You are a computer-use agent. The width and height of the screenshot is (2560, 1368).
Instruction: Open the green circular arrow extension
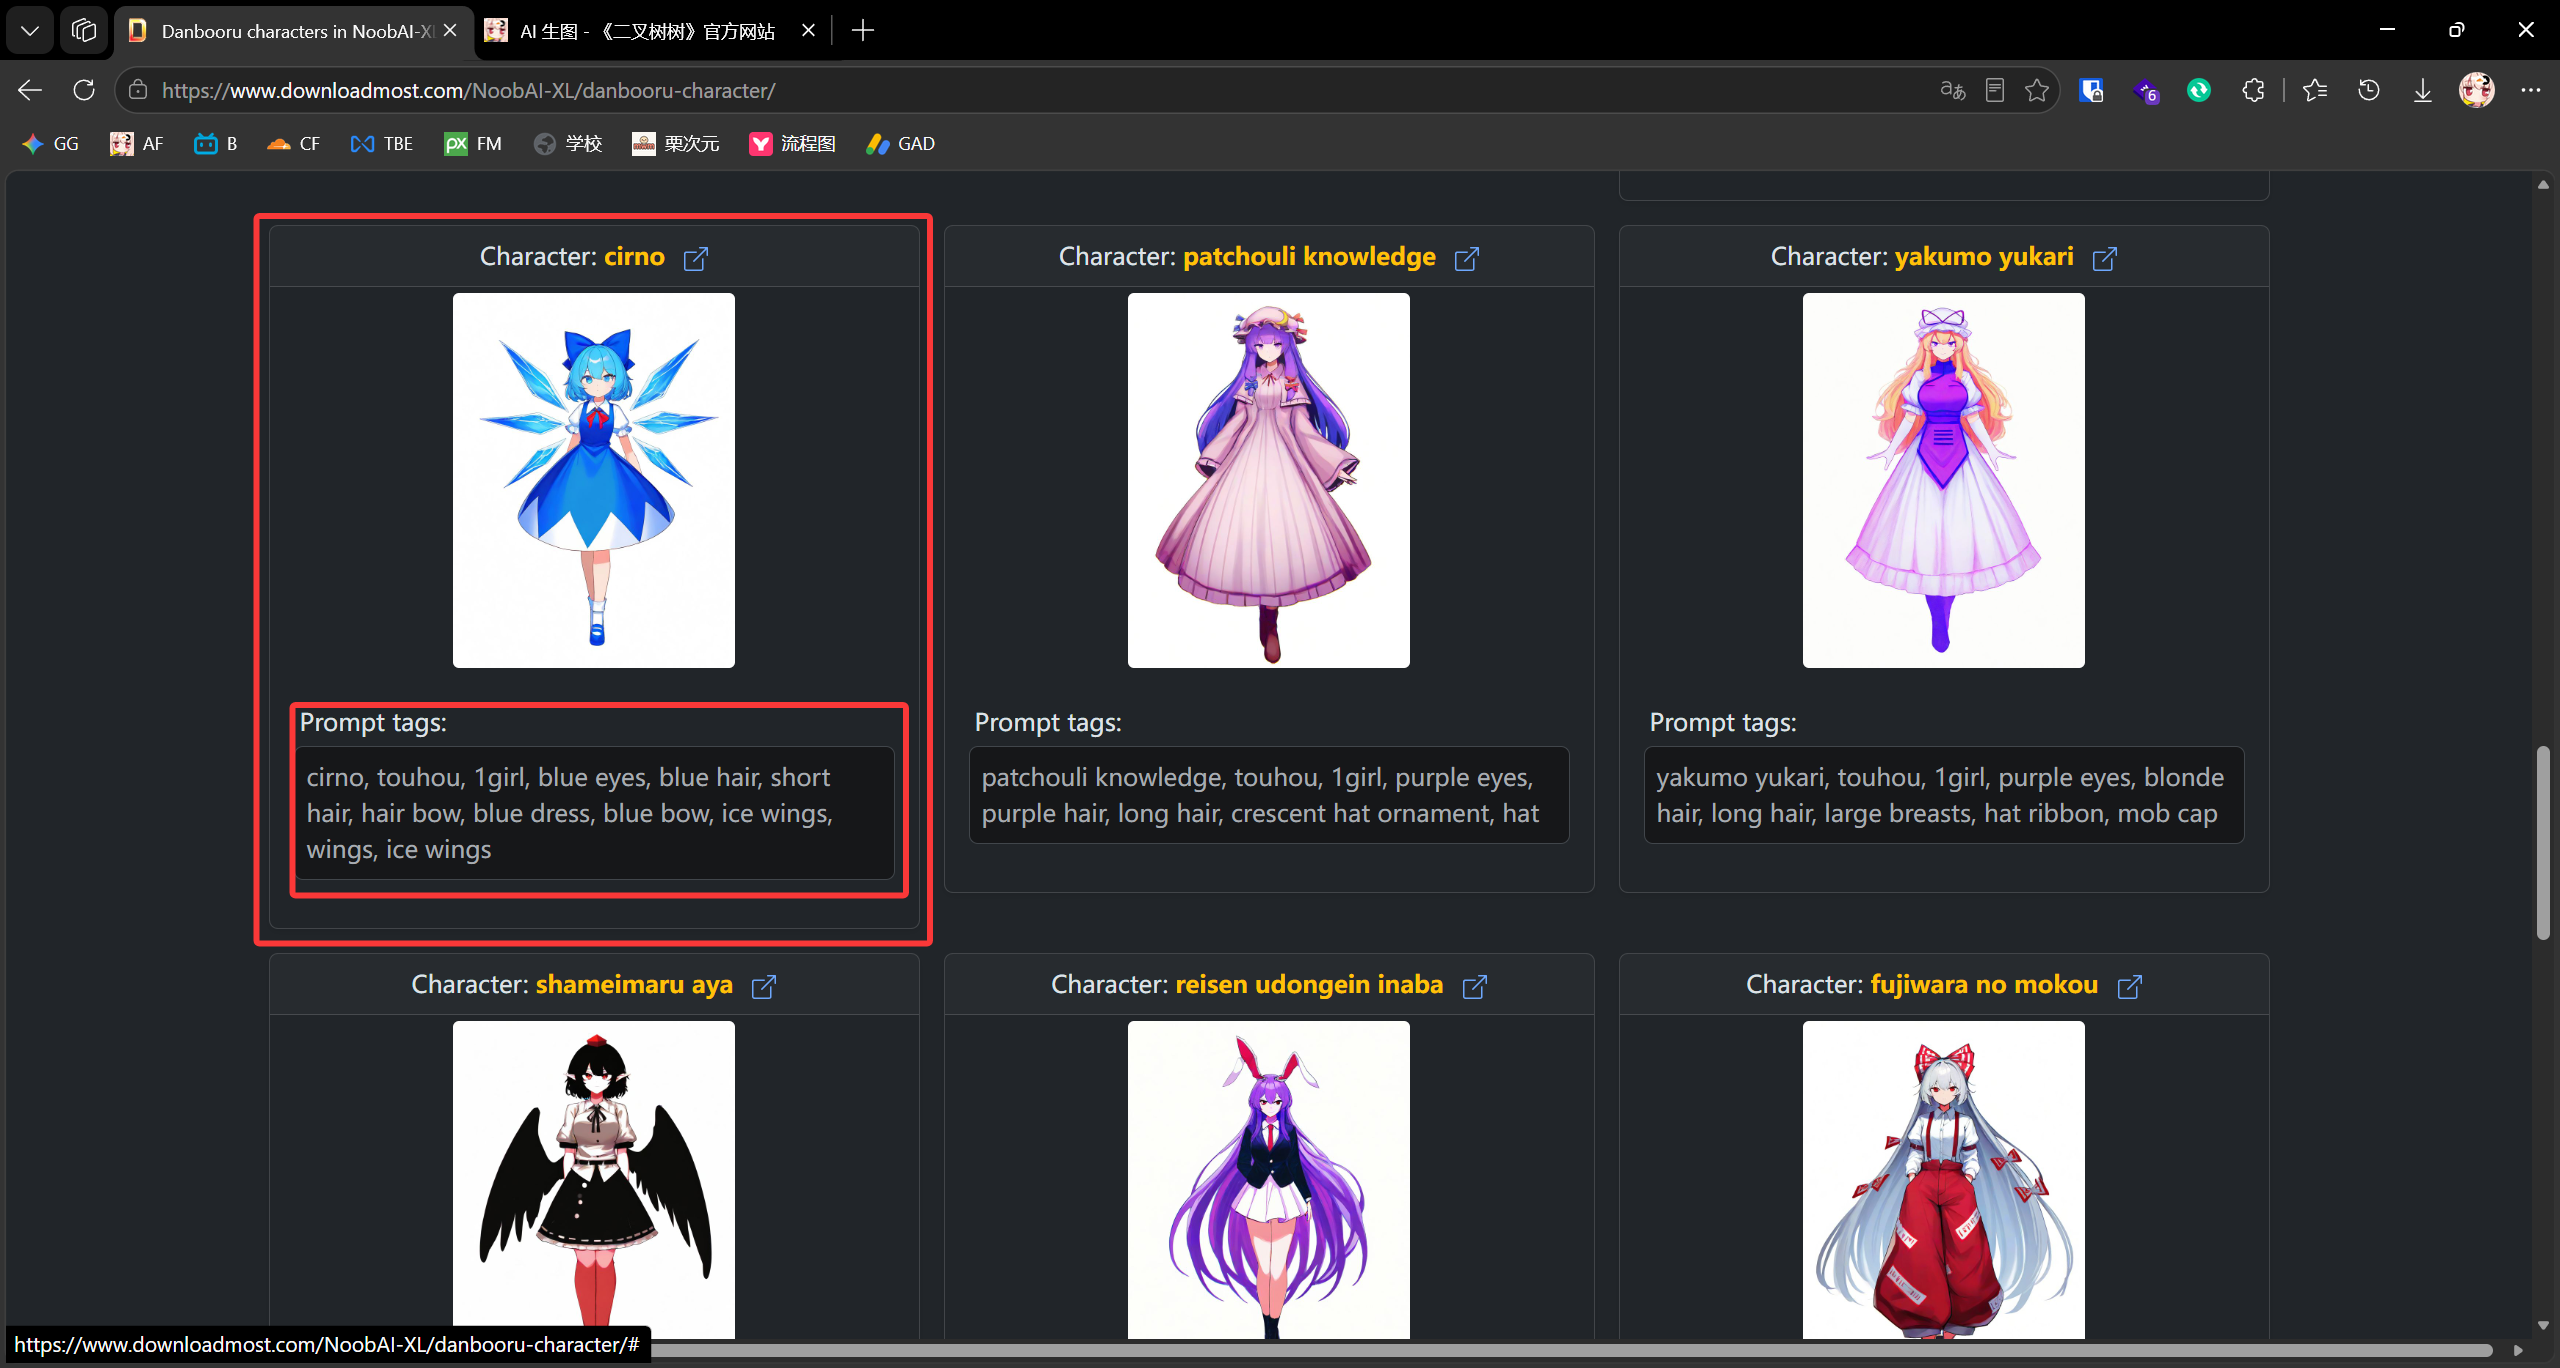pyautogui.click(x=2199, y=90)
